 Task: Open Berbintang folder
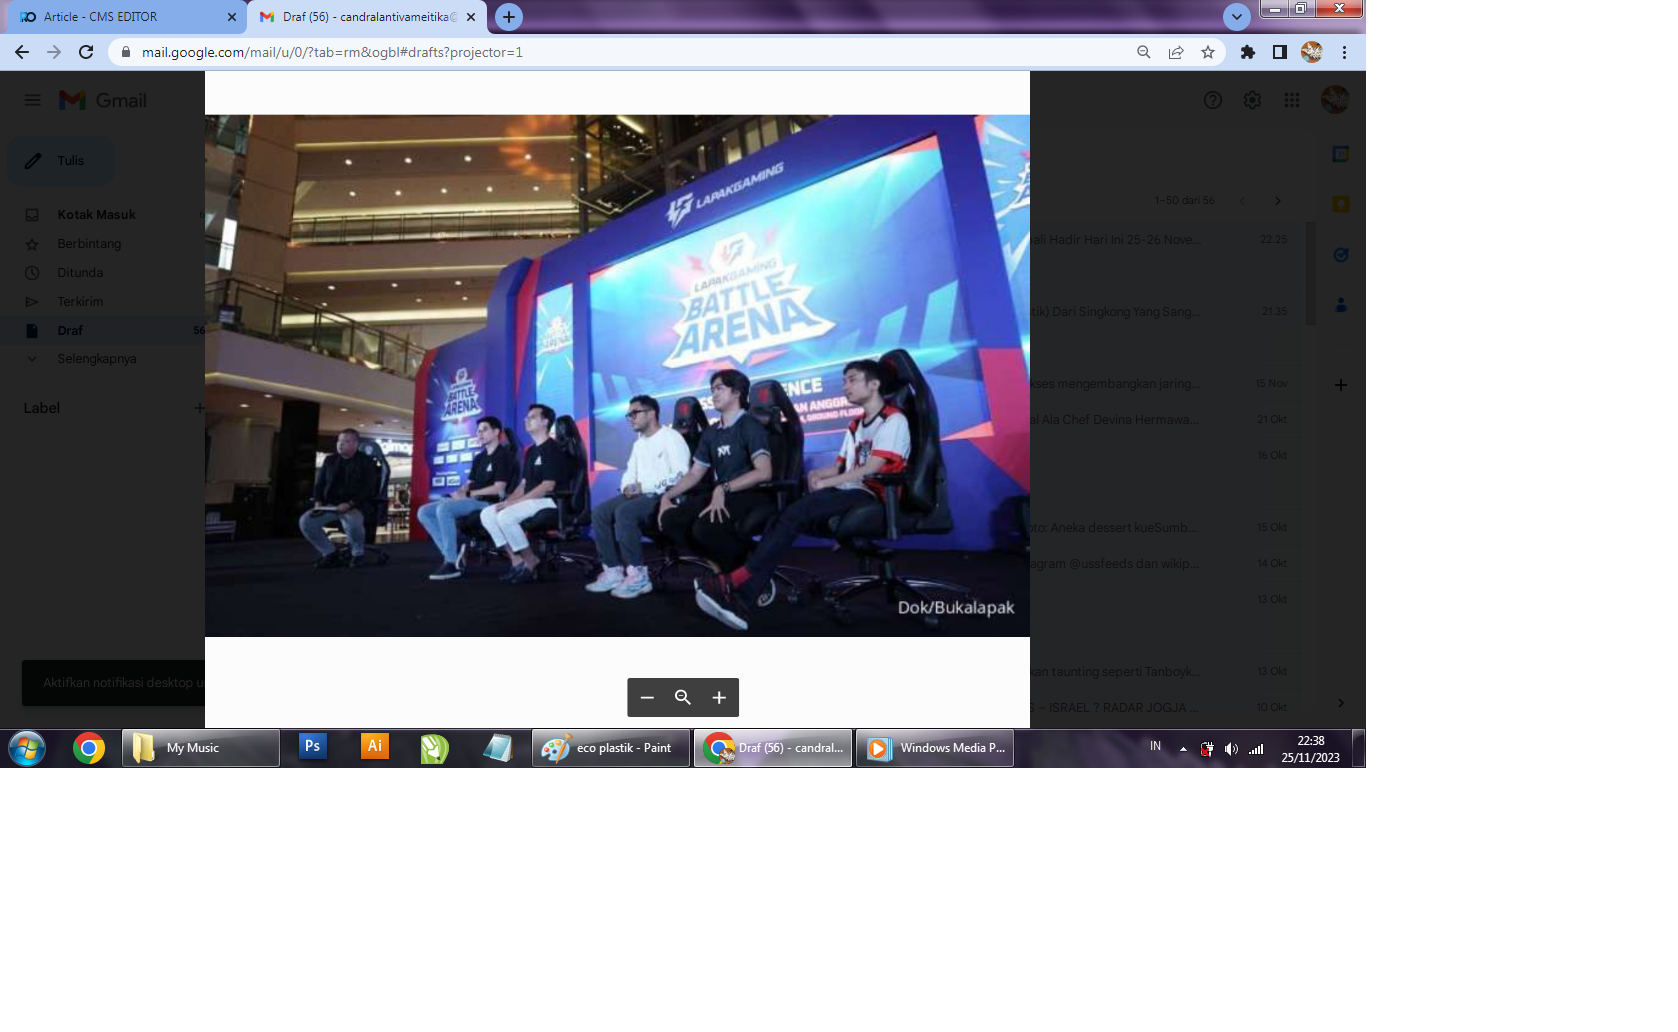89,244
